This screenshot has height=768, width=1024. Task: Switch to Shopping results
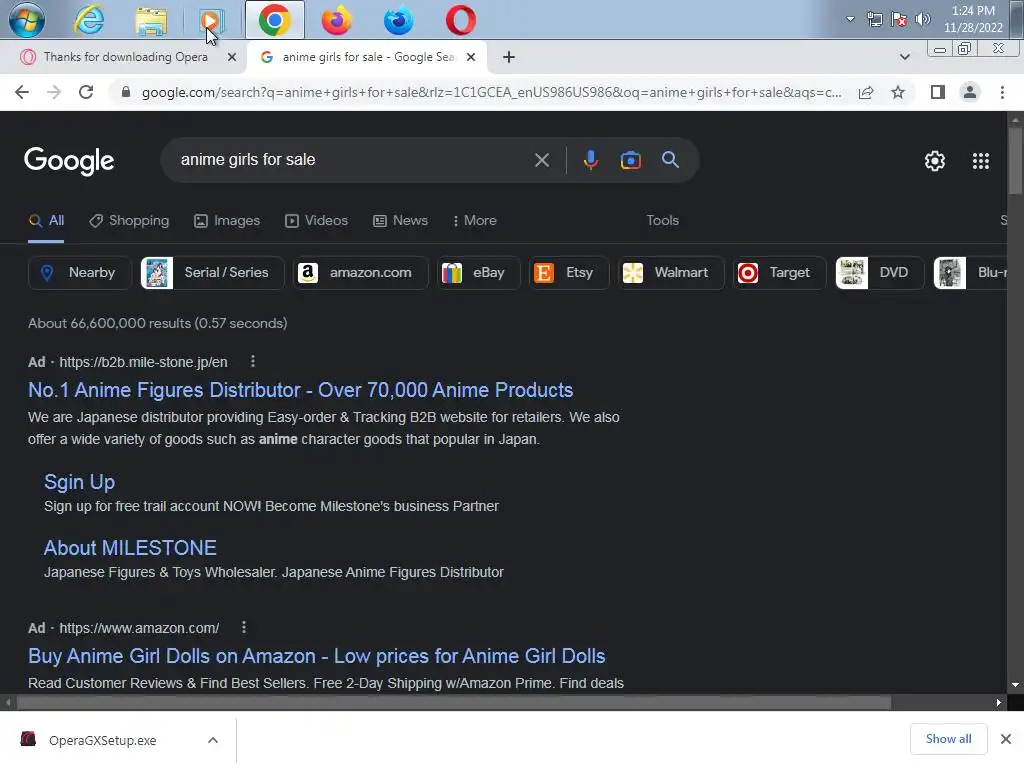[129, 221]
